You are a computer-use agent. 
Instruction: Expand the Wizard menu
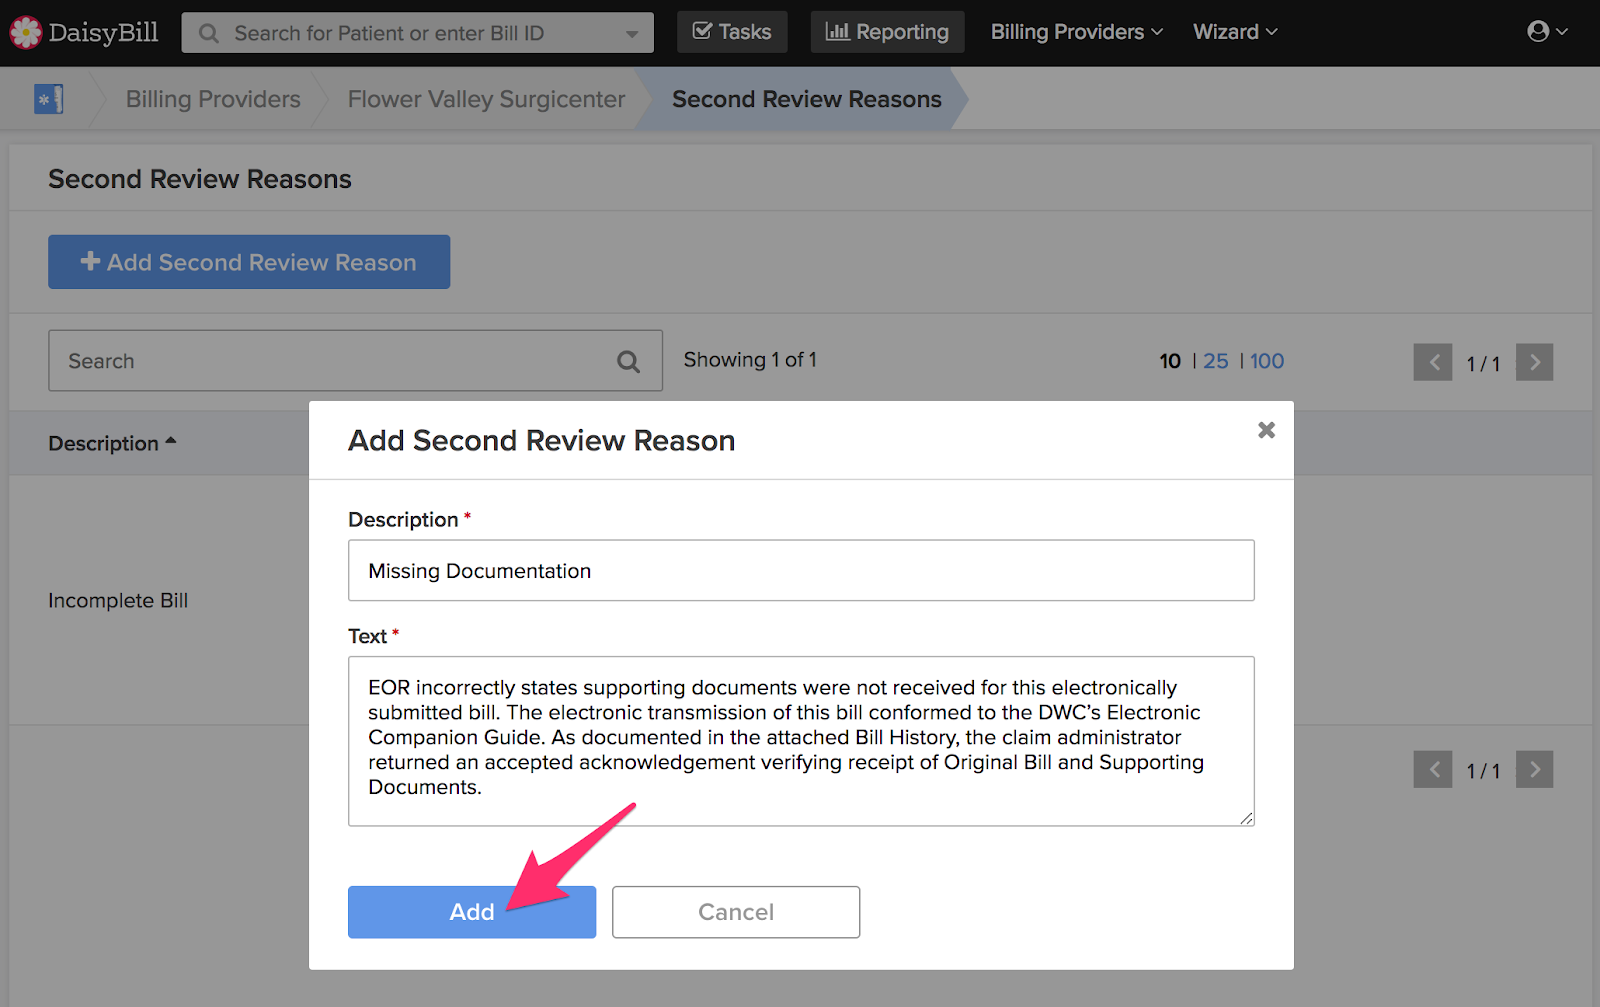pyautogui.click(x=1235, y=32)
